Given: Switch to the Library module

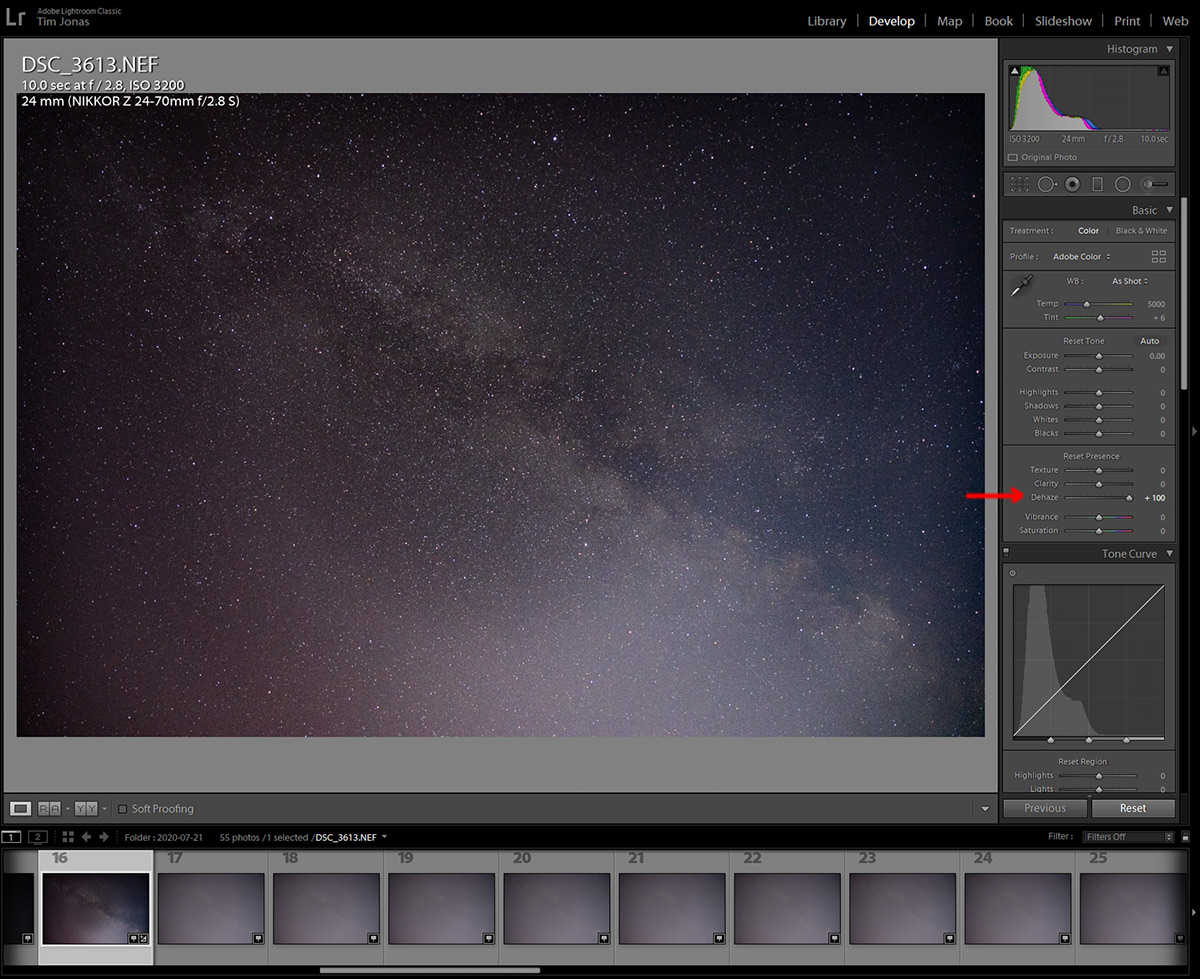Looking at the screenshot, I should [x=826, y=20].
